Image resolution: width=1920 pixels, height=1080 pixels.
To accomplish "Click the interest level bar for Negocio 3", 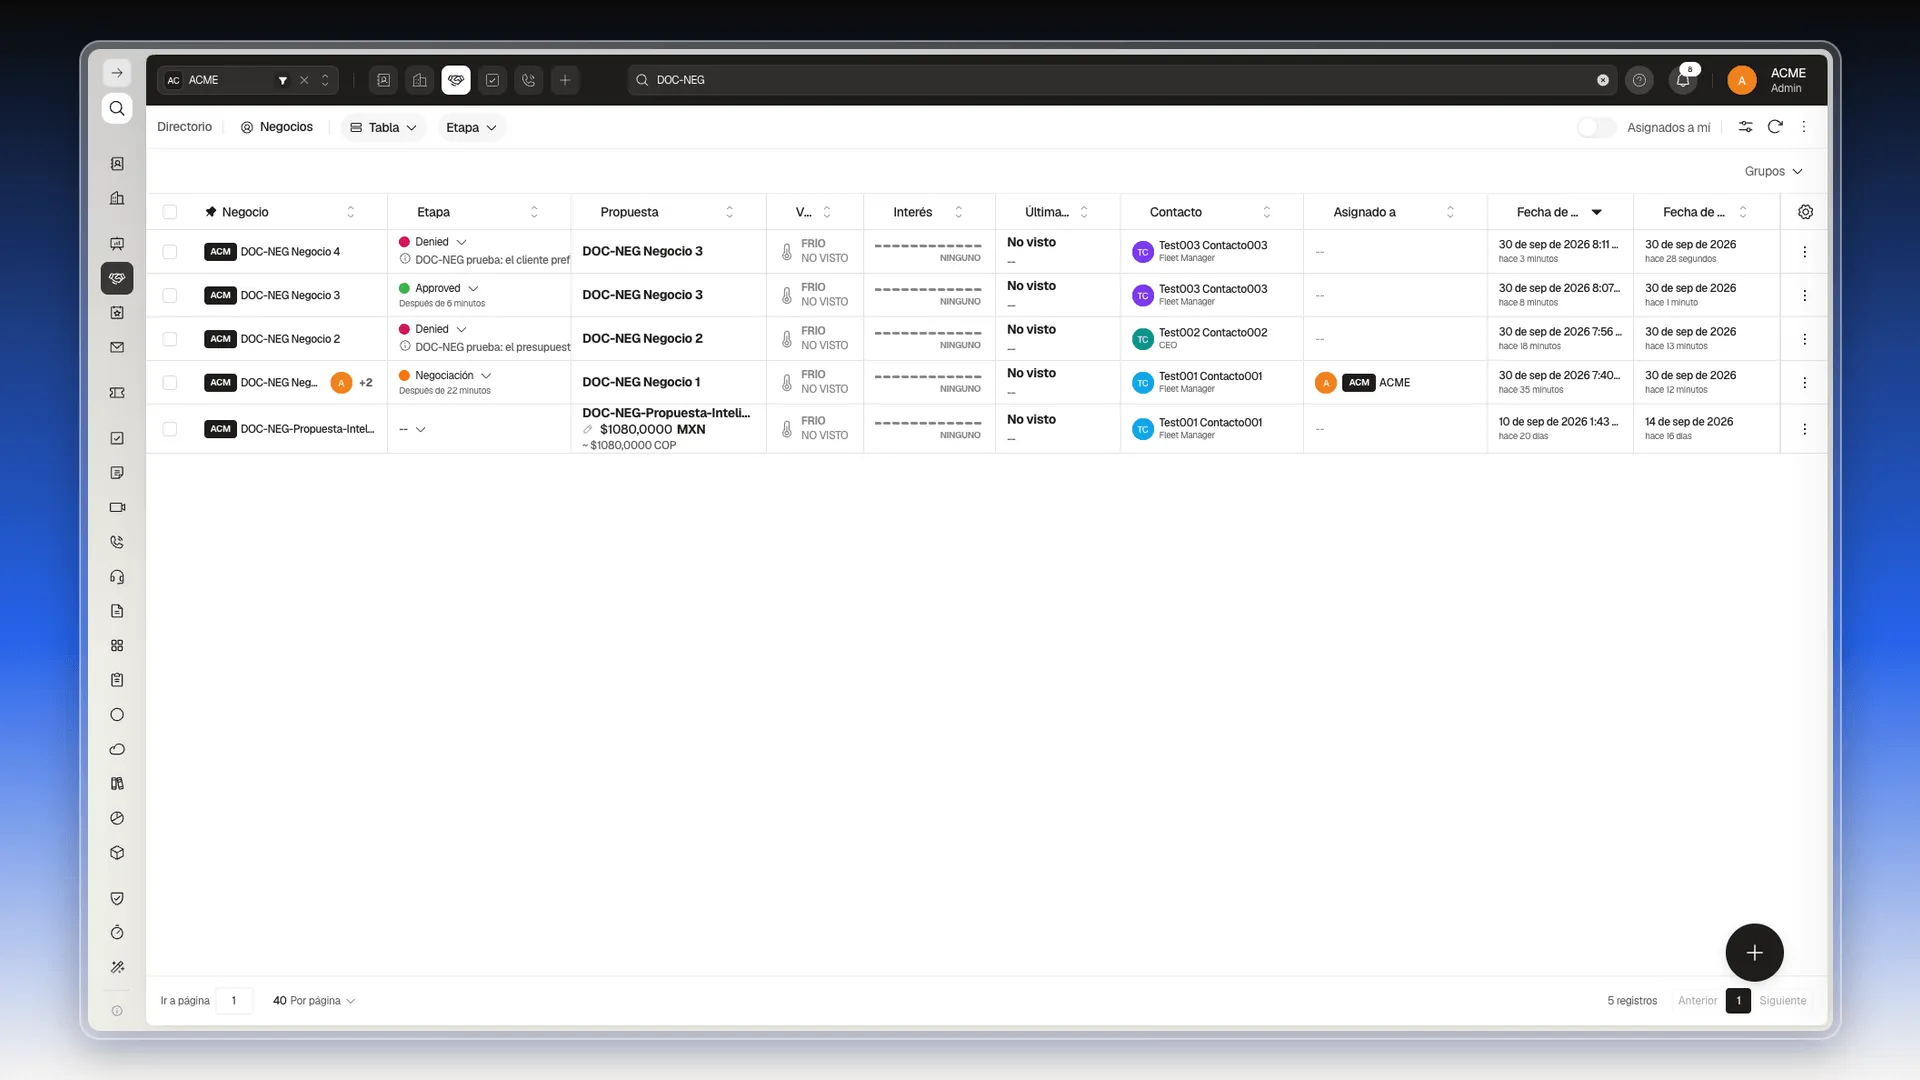I will tap(928, 290).
